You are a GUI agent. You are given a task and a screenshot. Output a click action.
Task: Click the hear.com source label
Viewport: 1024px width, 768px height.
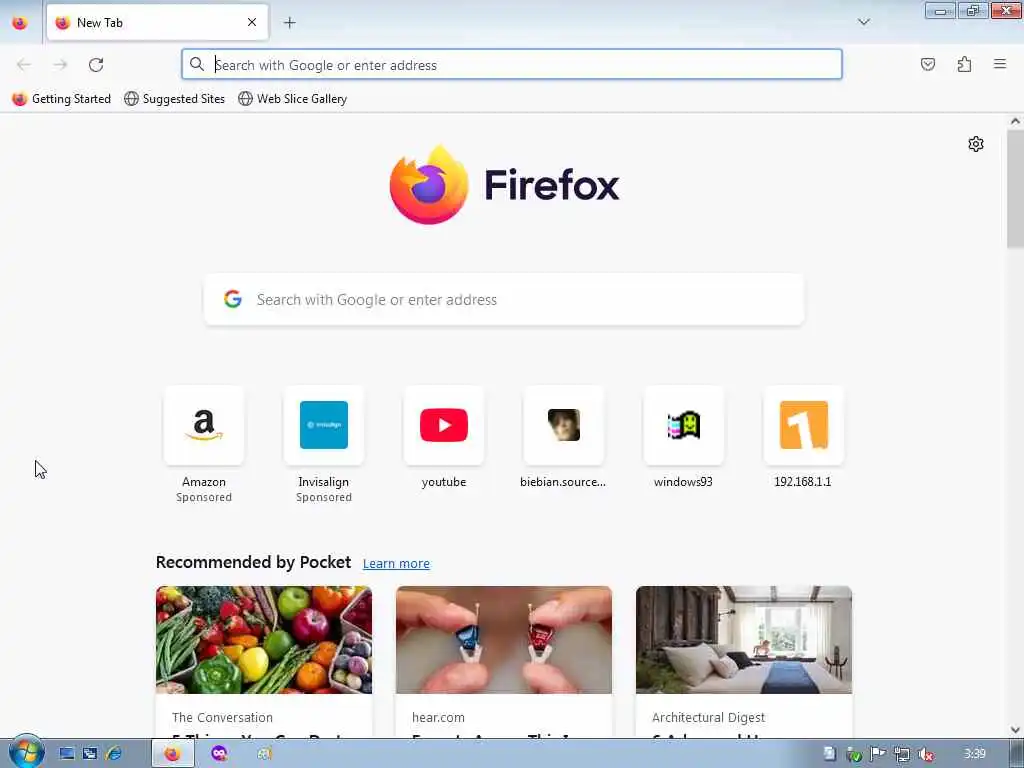tap(438, 717)
